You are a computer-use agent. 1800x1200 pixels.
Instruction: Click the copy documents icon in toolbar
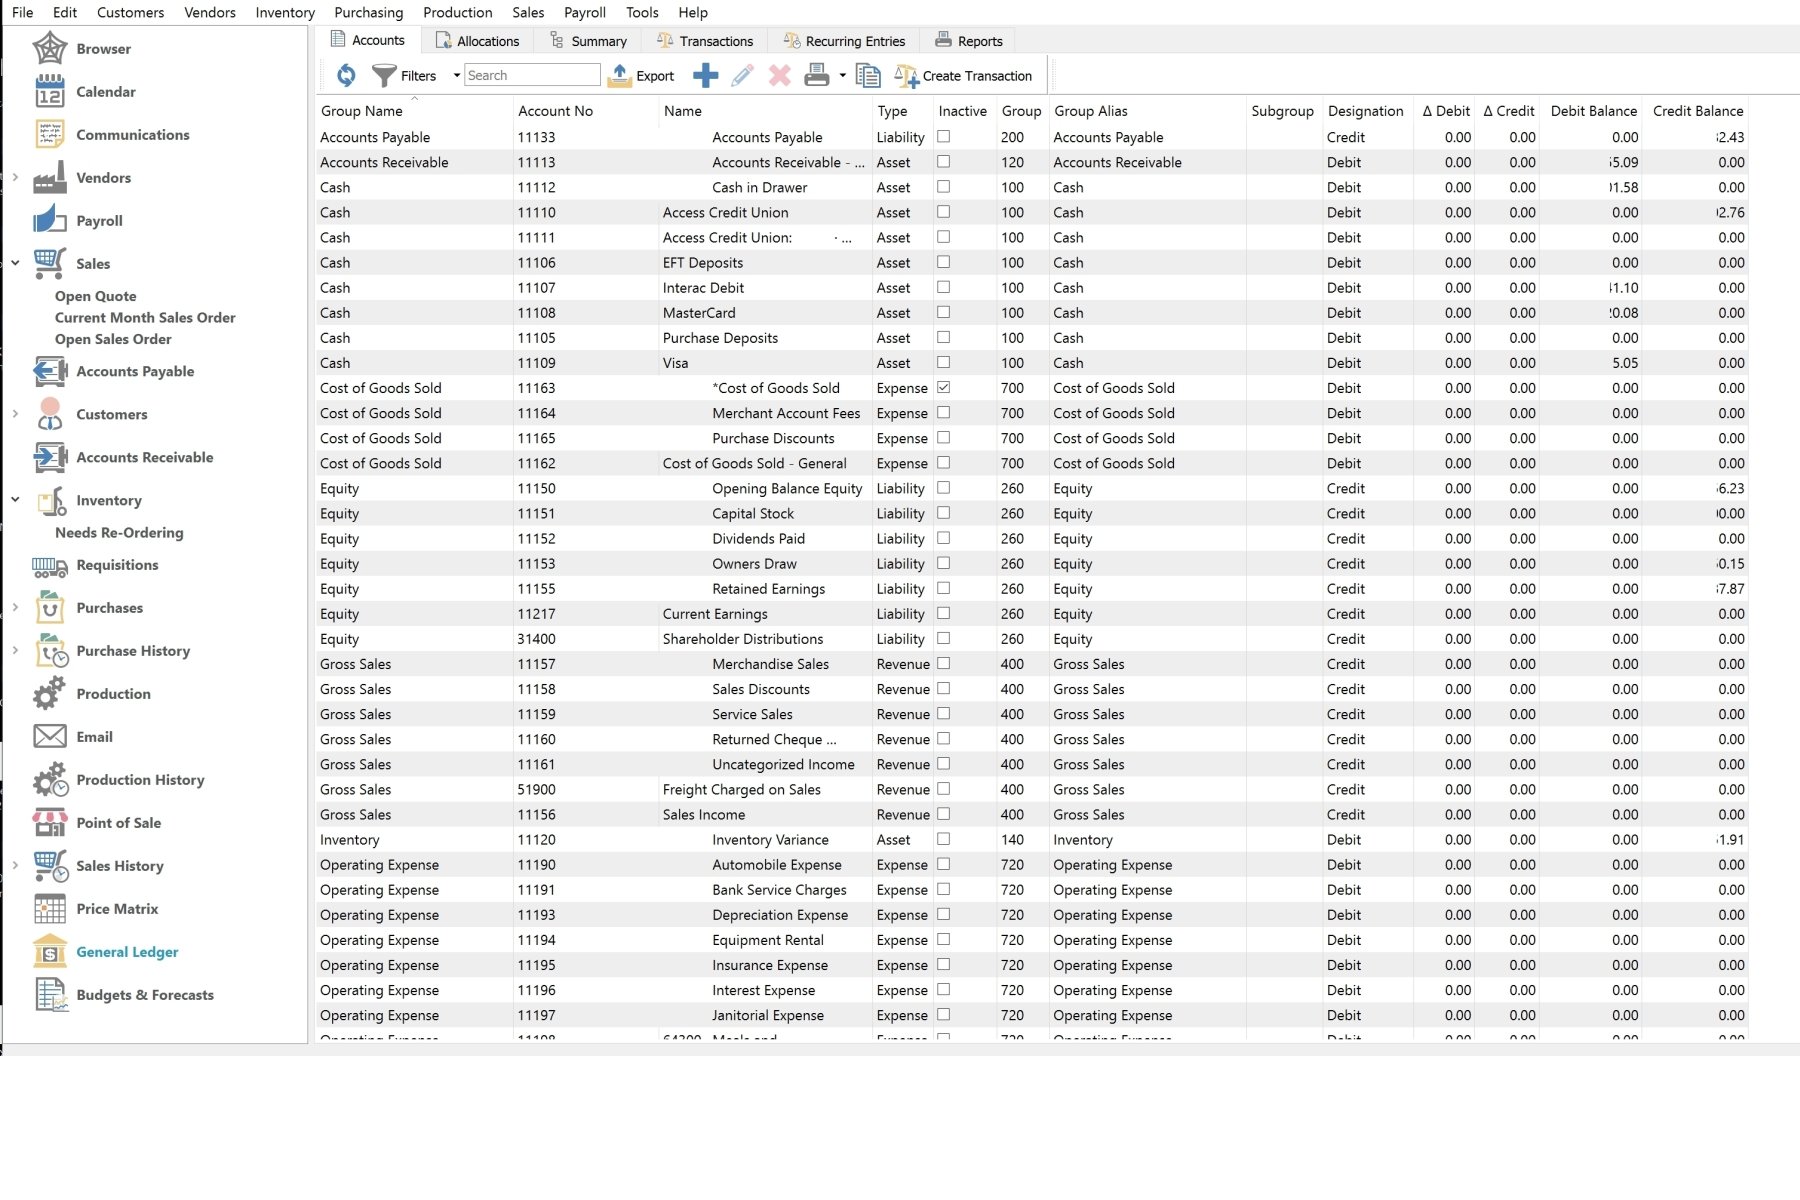click(x=868, y=75)
